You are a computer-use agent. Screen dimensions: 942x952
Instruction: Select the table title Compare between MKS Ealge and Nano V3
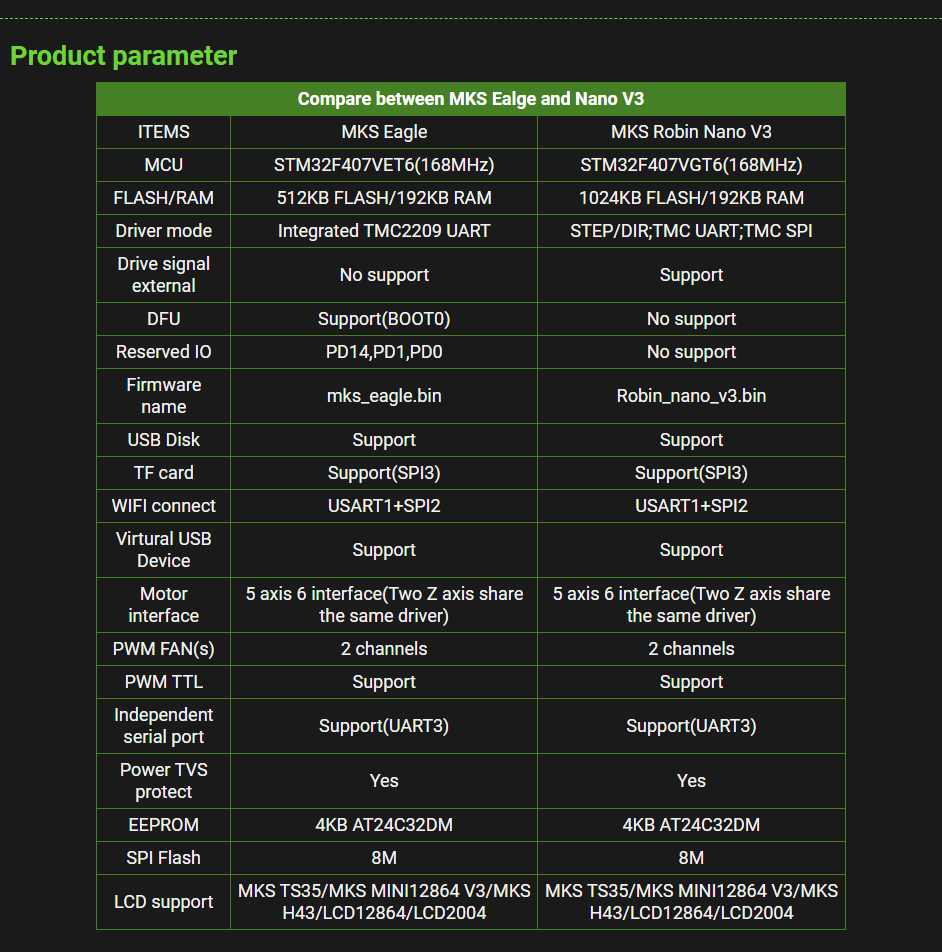[x=470, y=99]
